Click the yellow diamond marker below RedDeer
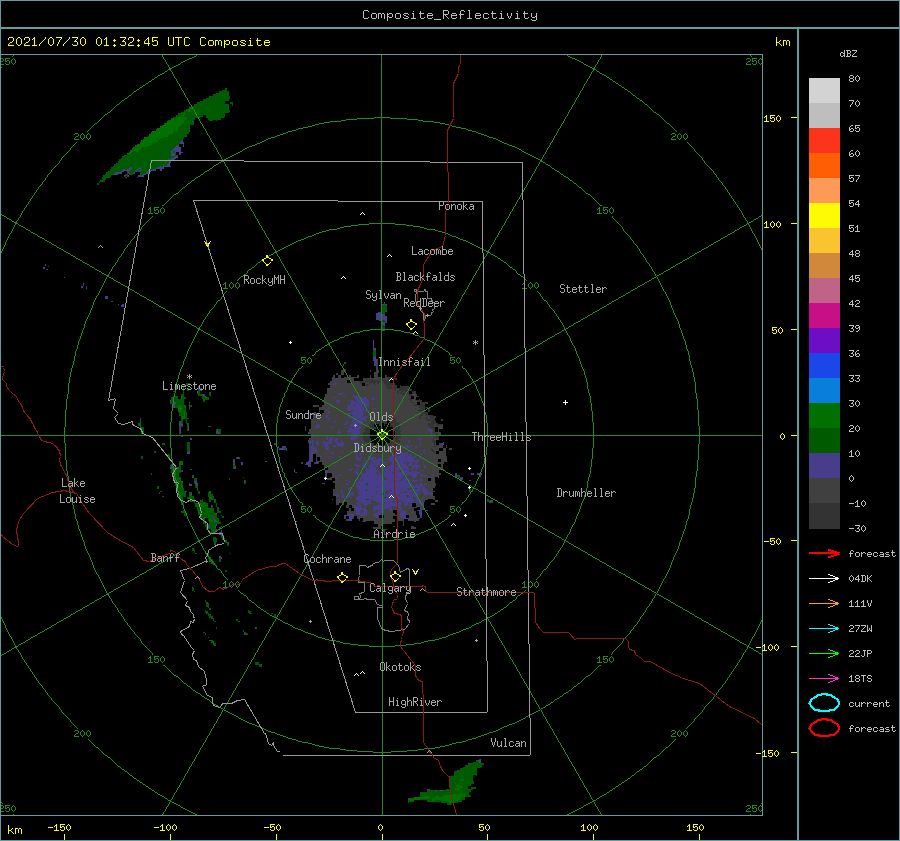Viewport: 900px width, 841px height. point(412,325)
